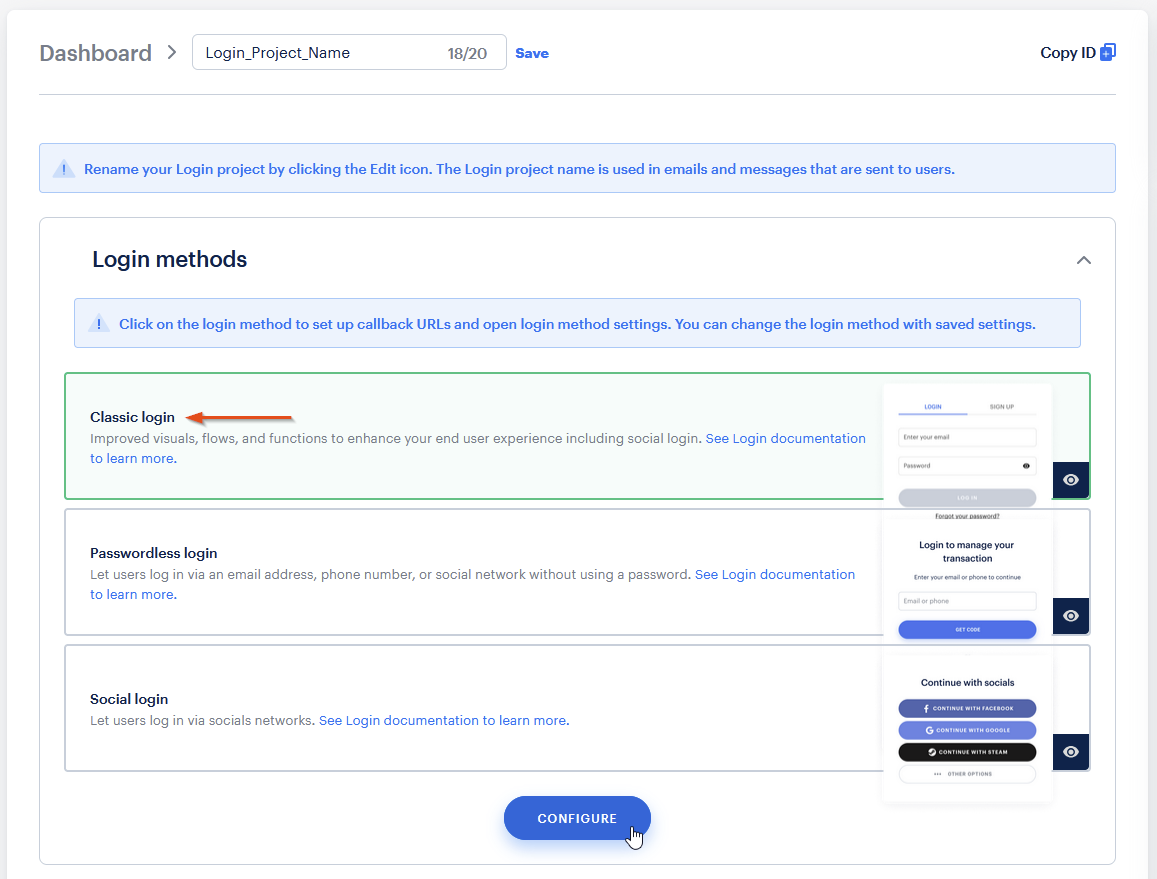
Task: Save the Login project name
Action: tap(532, 53)
